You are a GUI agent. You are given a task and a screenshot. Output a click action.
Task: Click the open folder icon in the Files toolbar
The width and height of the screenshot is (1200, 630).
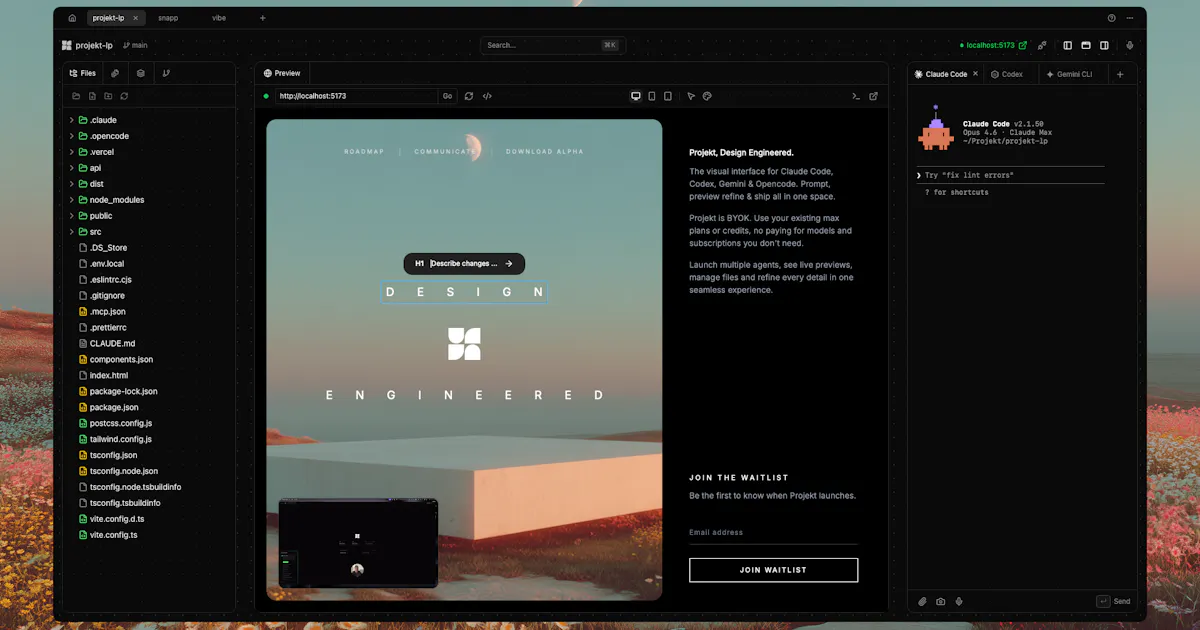tap(76, 96)
